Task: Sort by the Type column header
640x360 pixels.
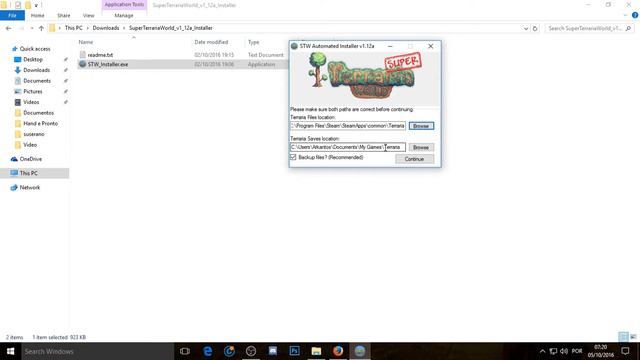Action: 253,42
